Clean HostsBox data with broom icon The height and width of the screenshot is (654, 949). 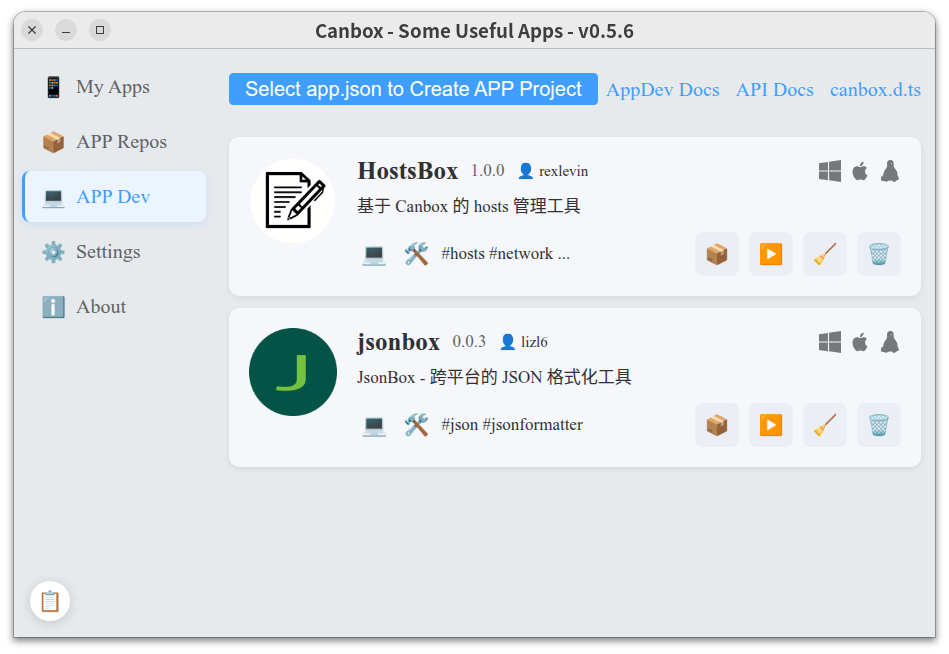coord(824,254)
